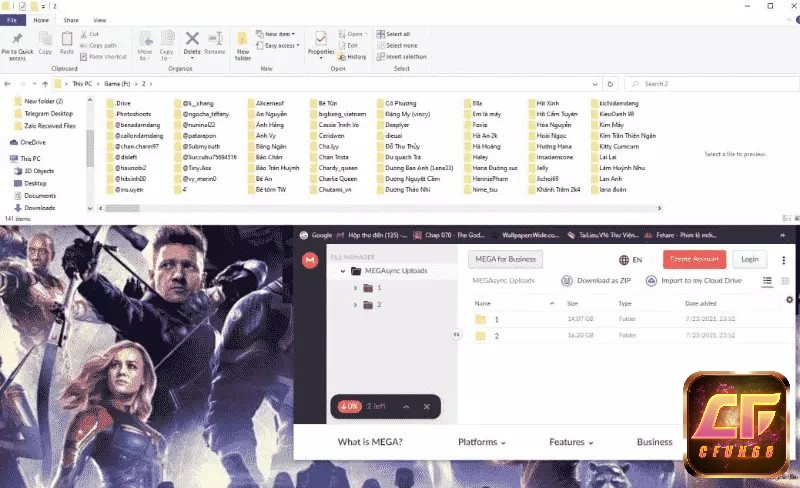Screen dimensions: 800x488
Task: Click What is MEGA? link
Action: tap(370, 442)
